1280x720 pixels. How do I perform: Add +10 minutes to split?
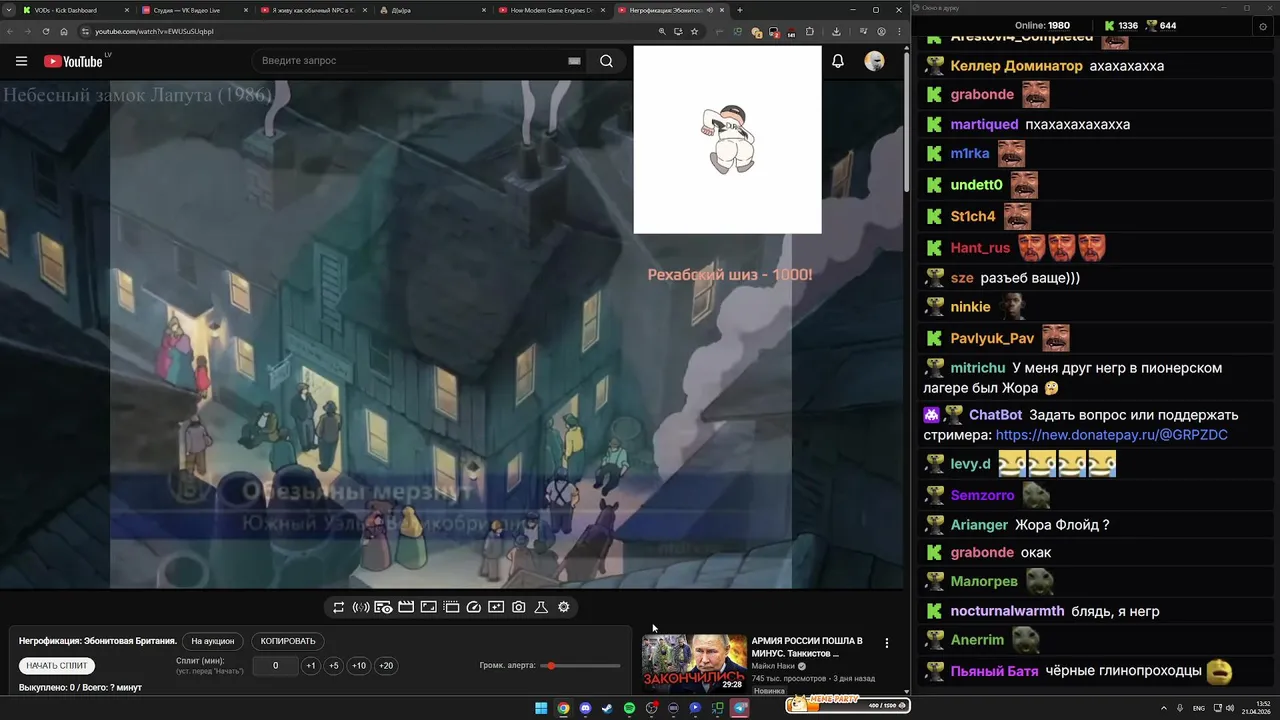click(x=359, y=666)
